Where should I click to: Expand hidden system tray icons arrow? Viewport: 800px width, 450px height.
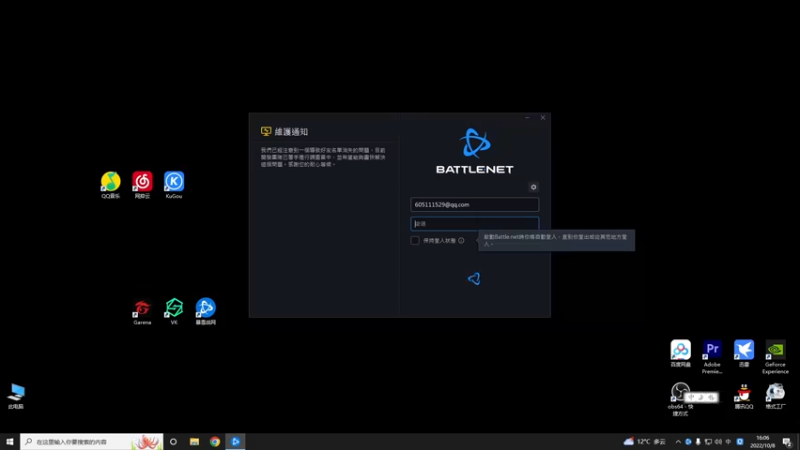coord(678,442)
